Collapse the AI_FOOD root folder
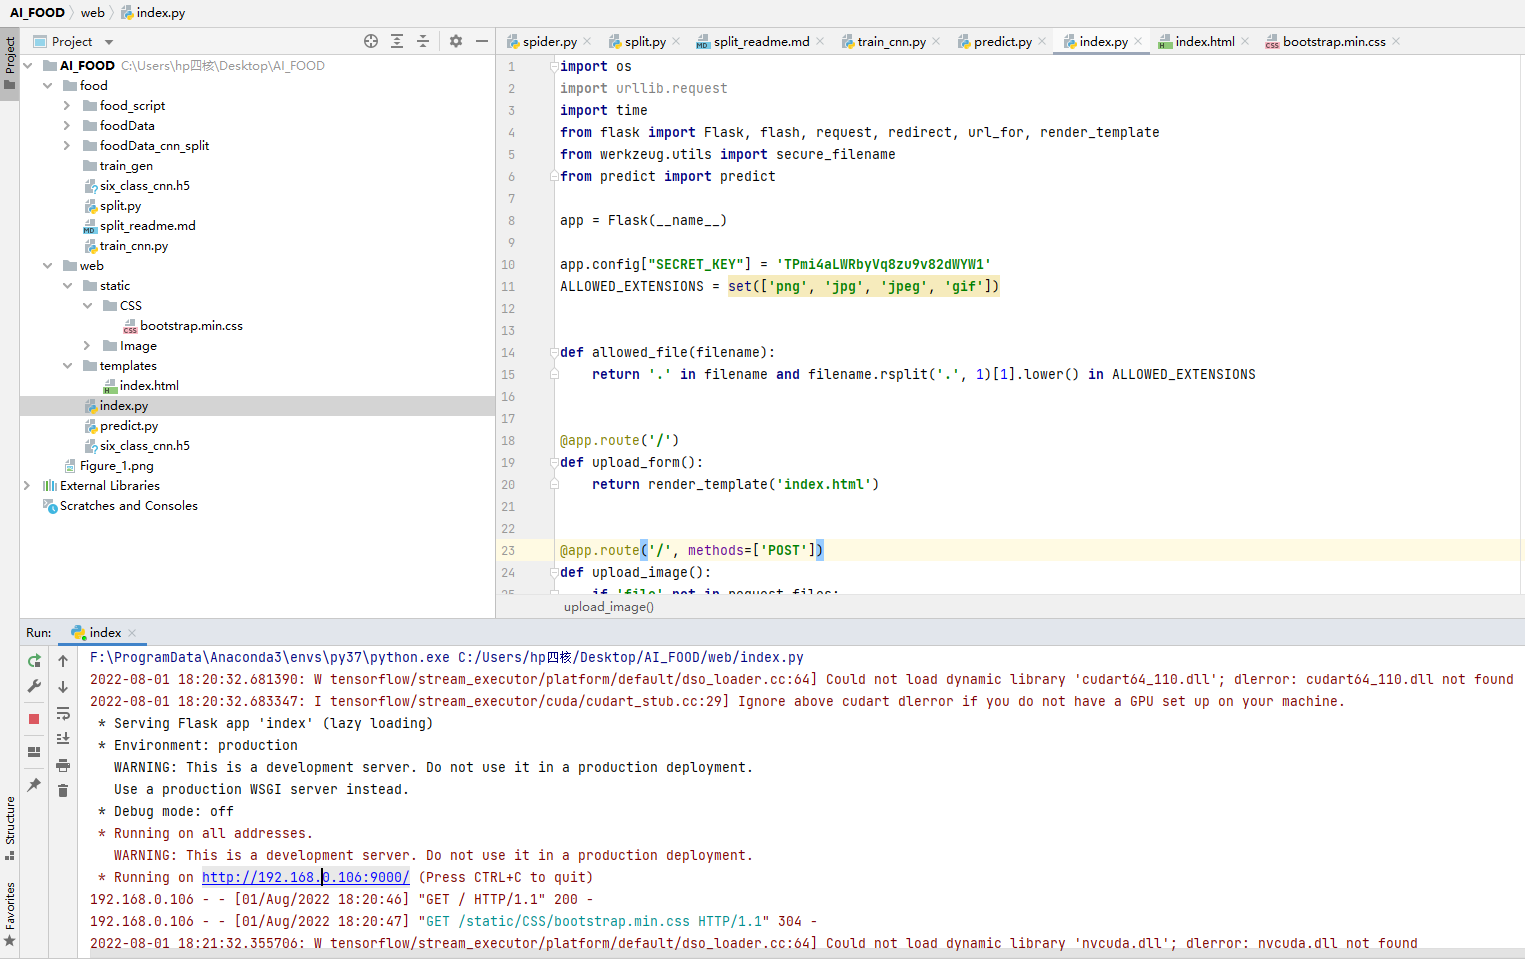This screenshot has width=1525, height=959. 27,66
